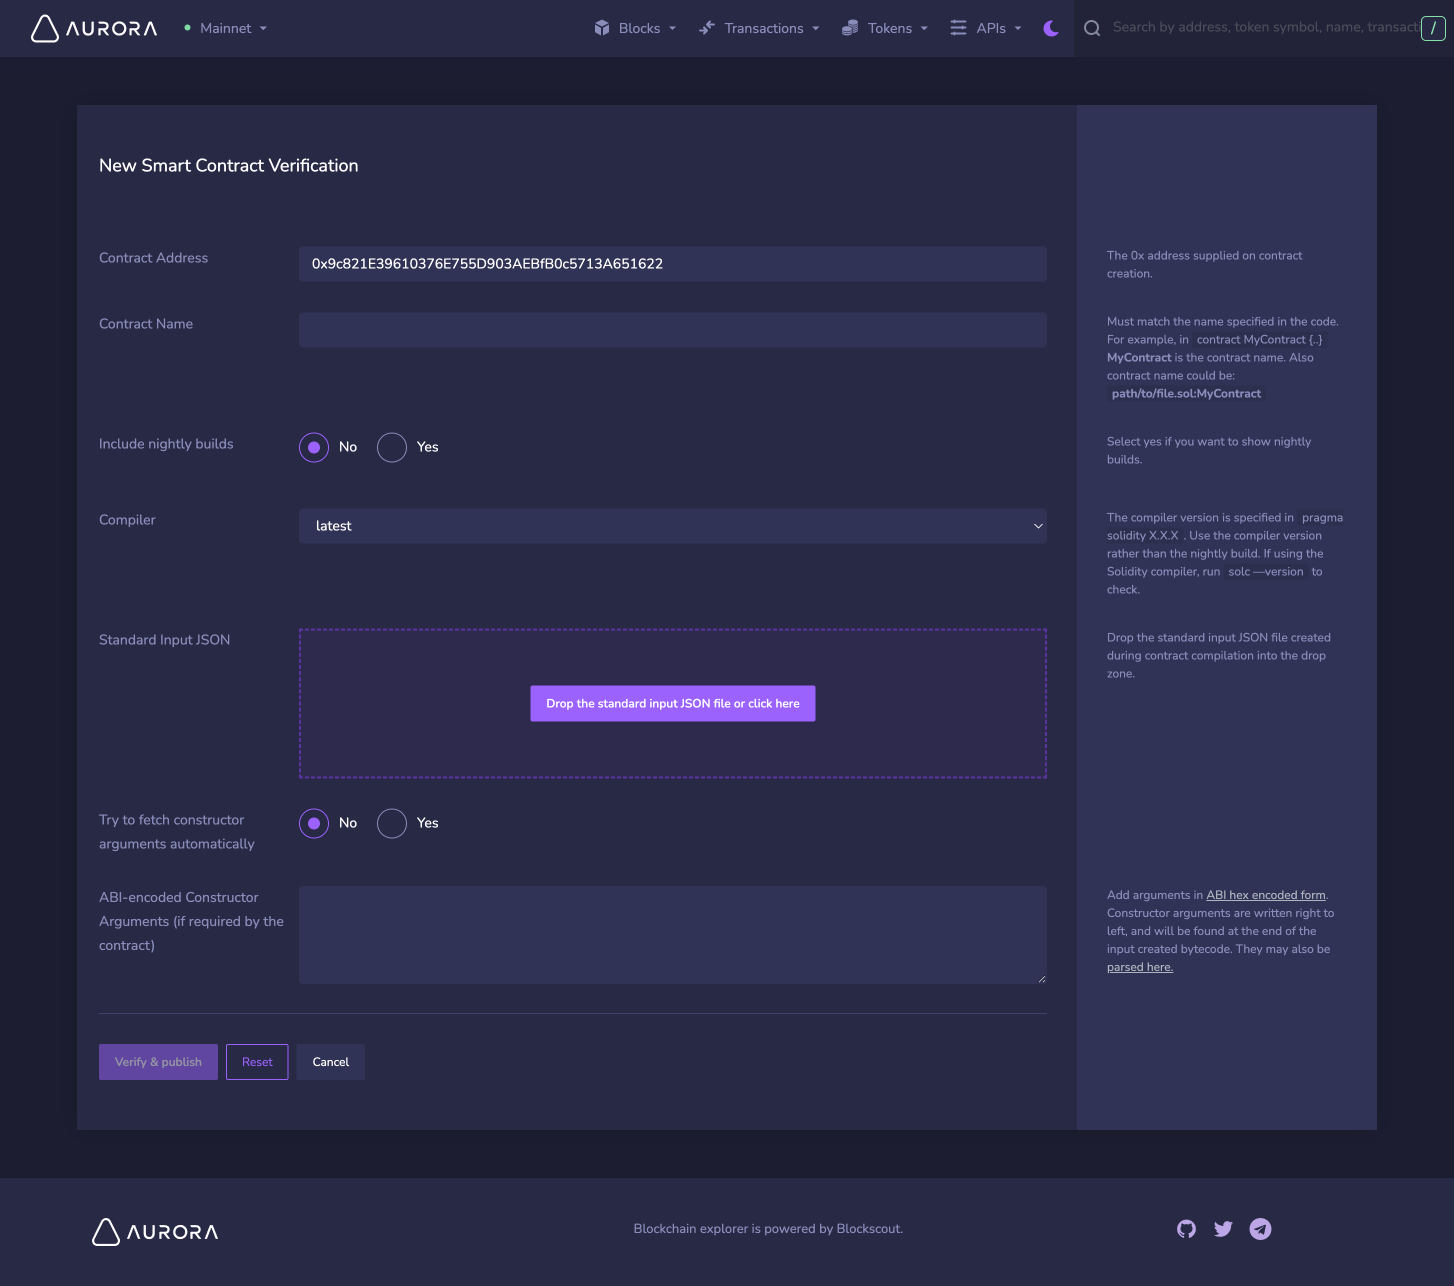Click the Cancel button
The height and width of the screenshot is (1286, 1454).
click(x=331, y=1062)
